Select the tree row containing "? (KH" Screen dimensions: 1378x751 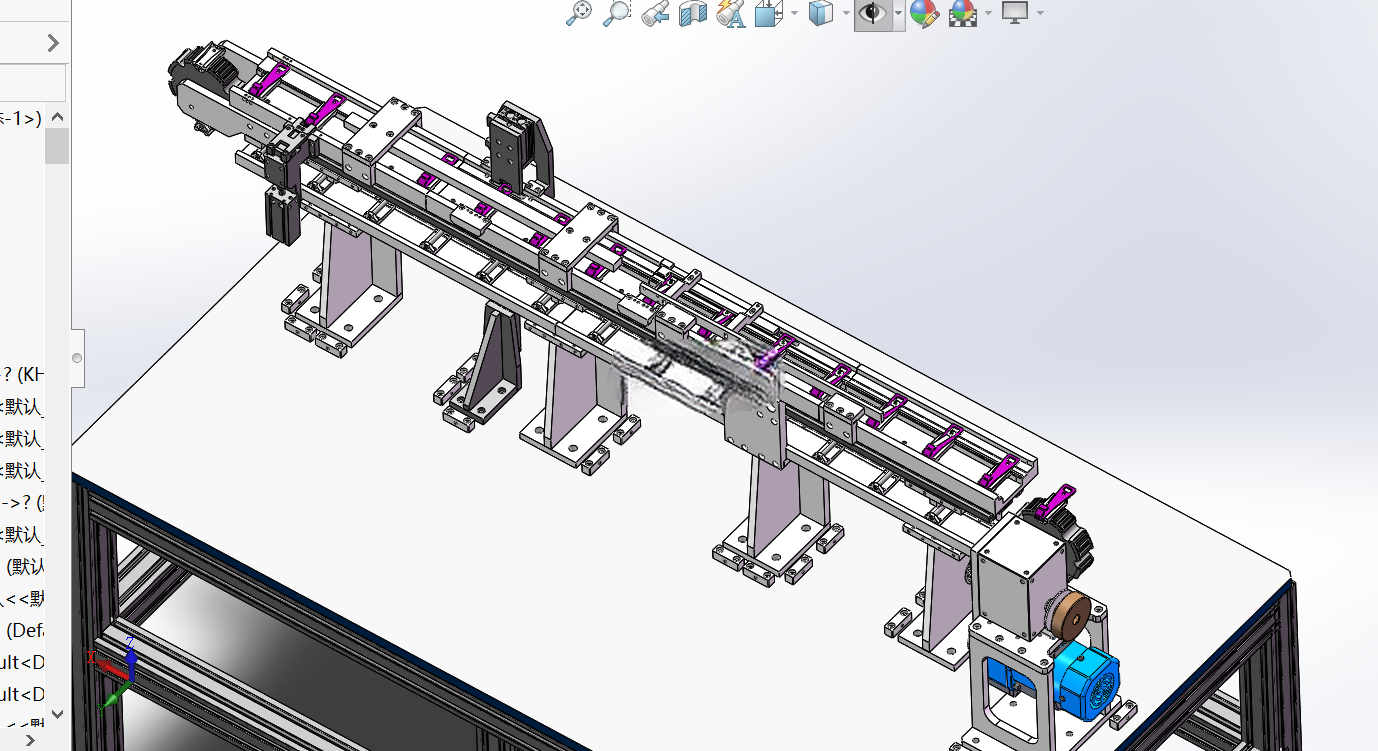(23, 375)
